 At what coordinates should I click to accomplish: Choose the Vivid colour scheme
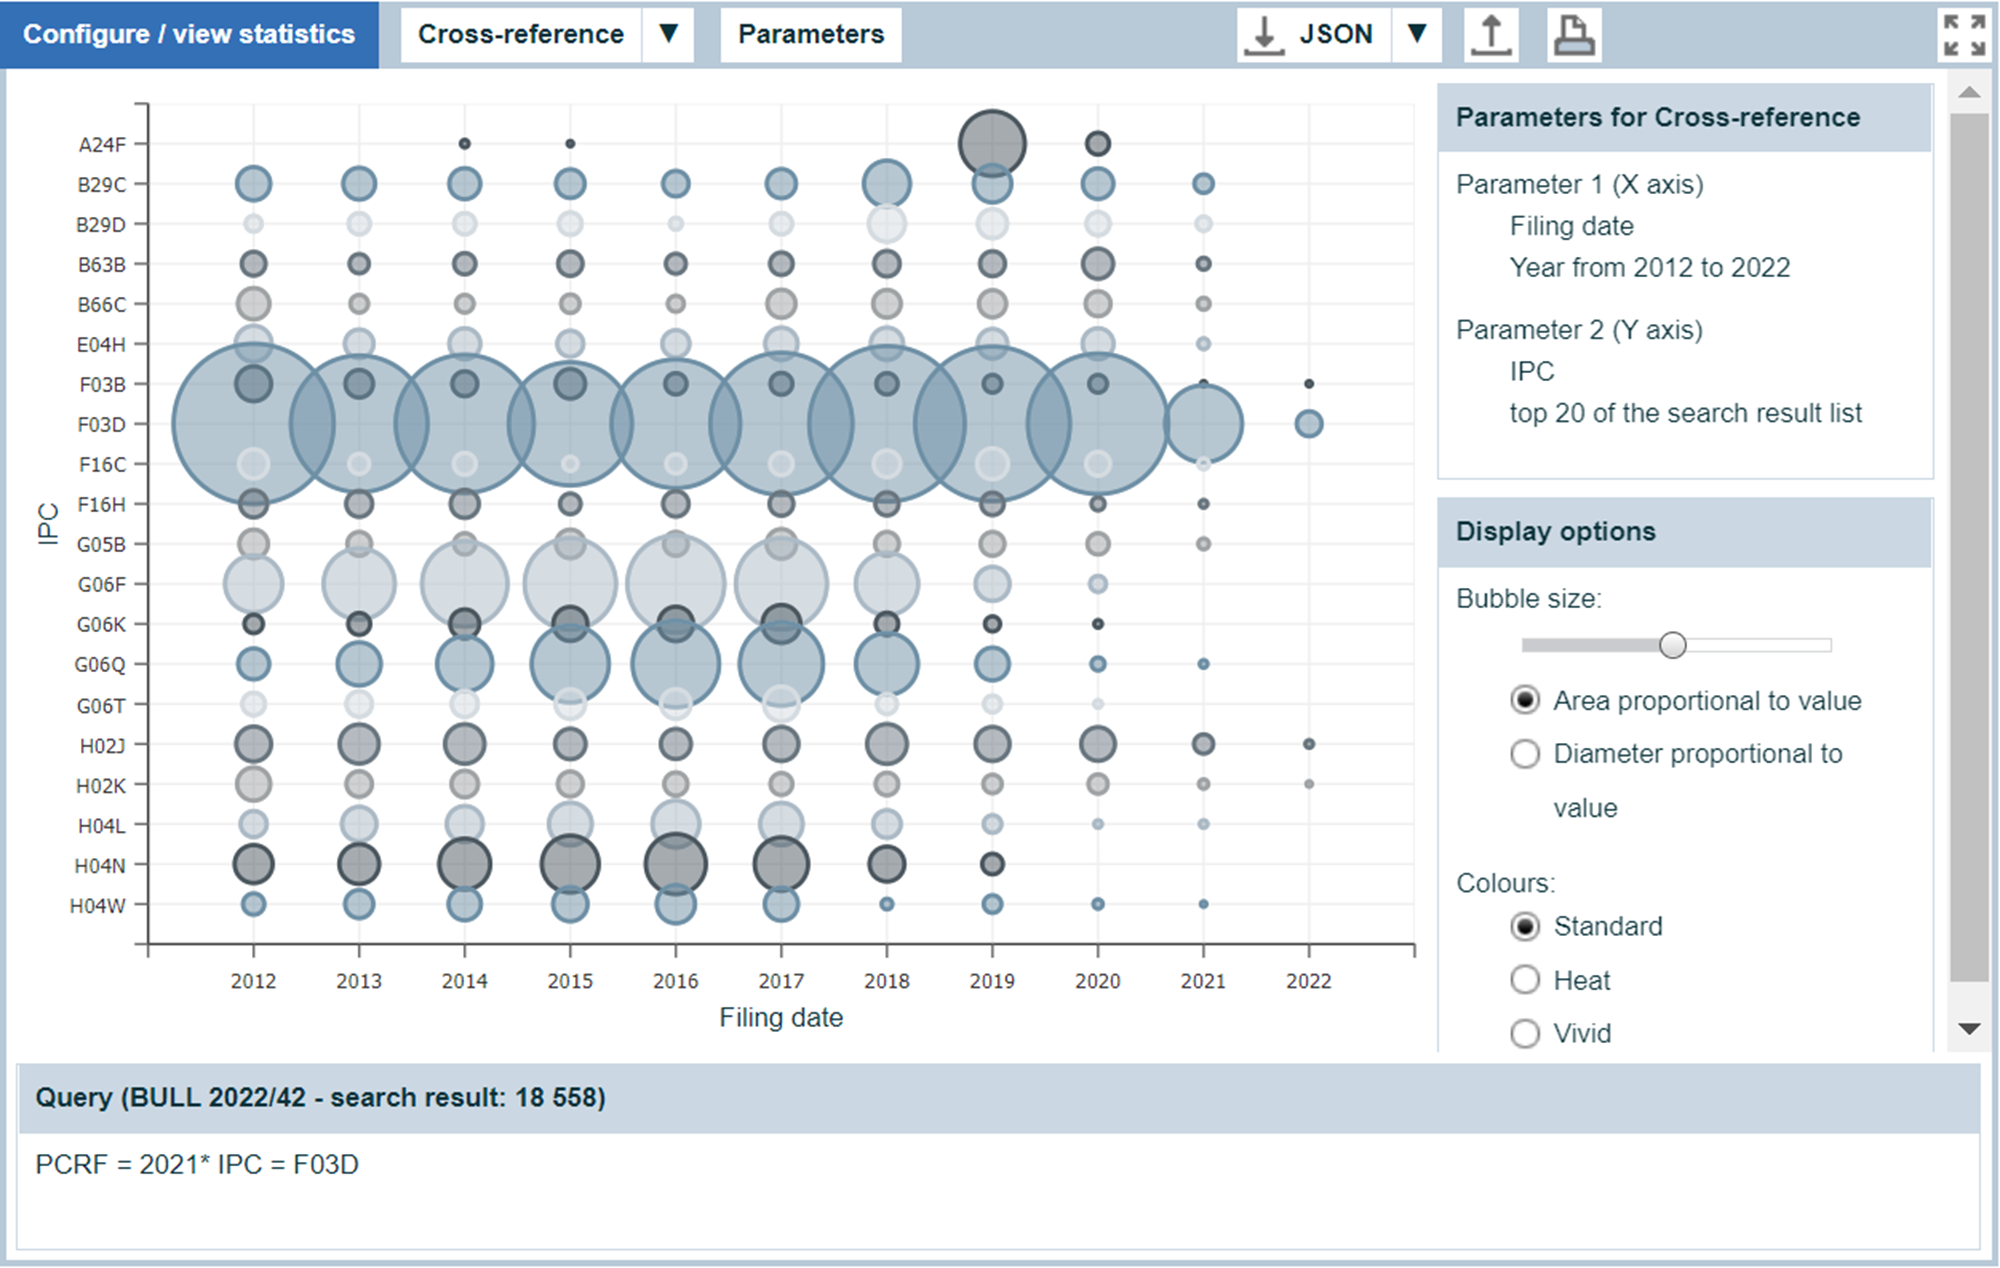click(x=1525, y=1033)
